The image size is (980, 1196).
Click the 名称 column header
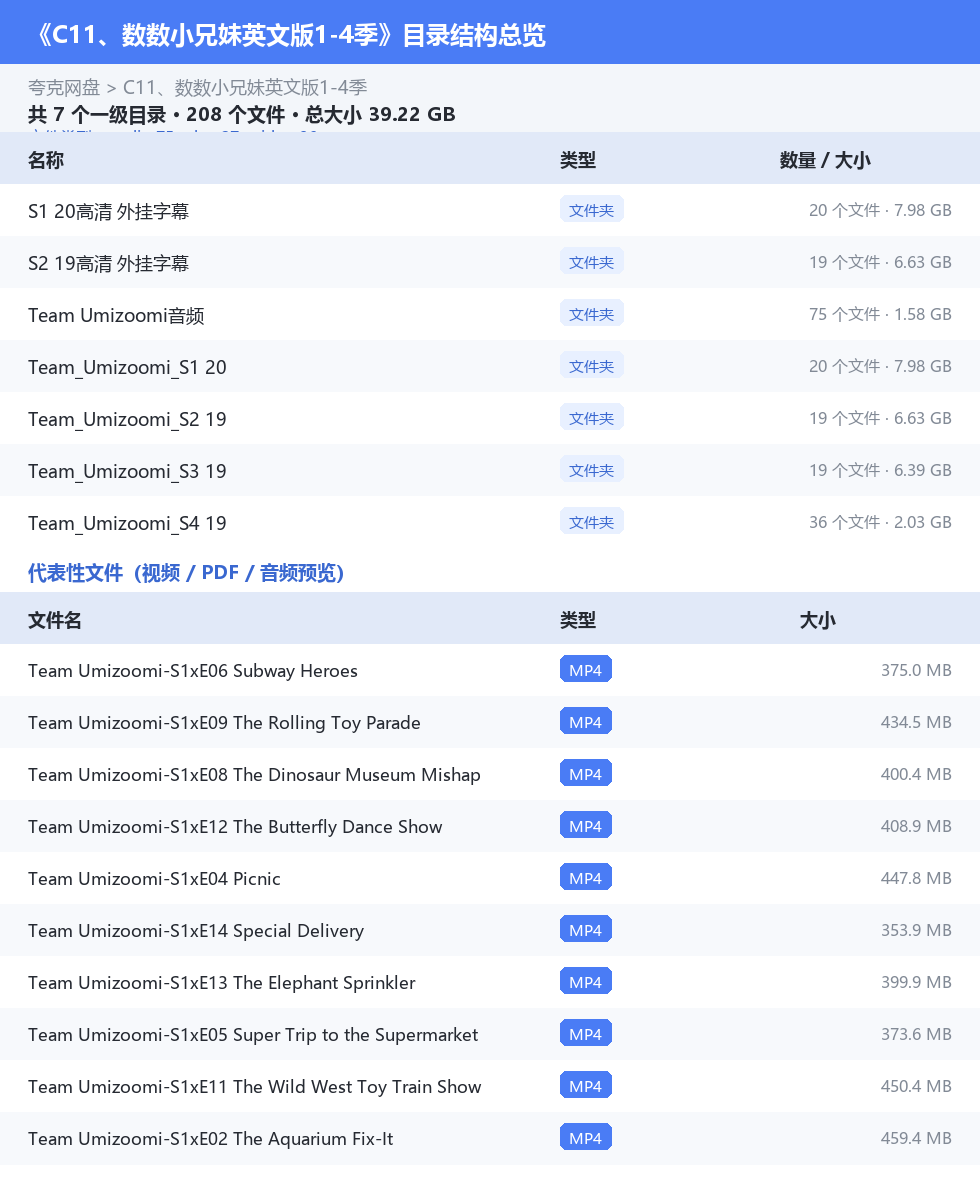(x=46, y=160)
